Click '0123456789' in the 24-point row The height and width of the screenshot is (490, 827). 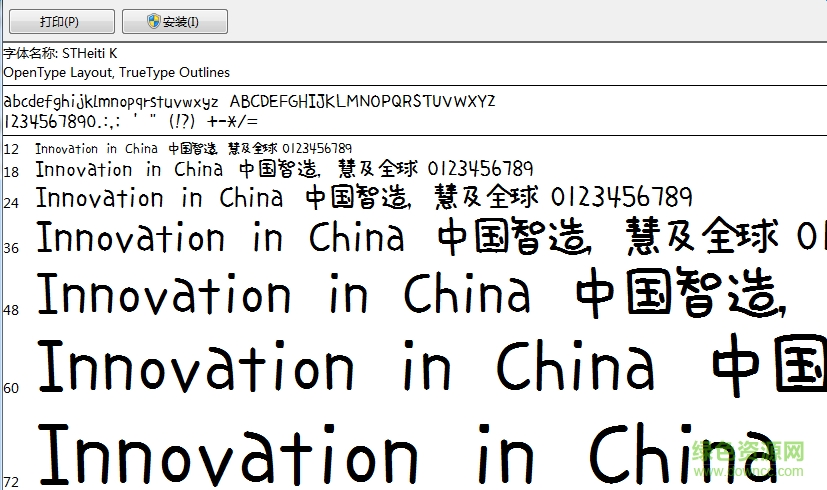point(622,197)
